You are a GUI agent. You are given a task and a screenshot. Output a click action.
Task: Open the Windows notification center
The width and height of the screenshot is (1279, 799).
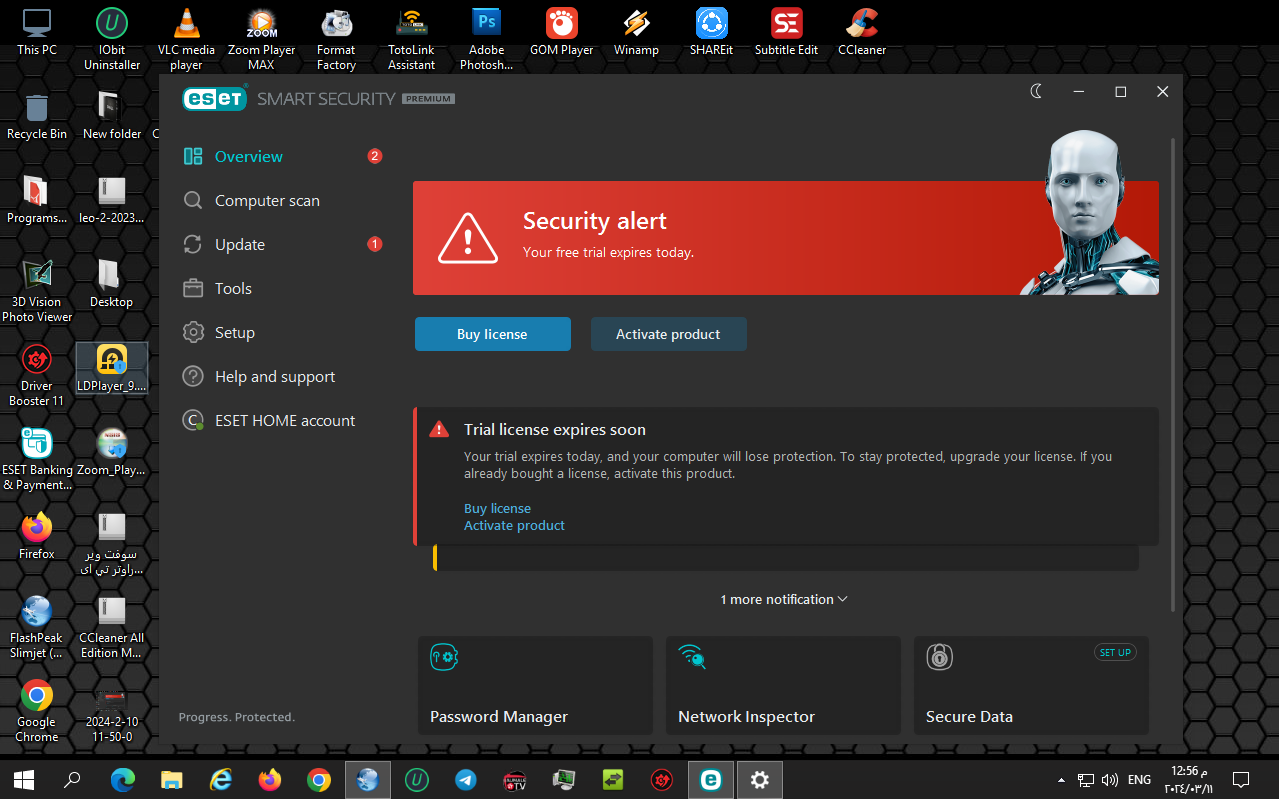click(1241, 779)
